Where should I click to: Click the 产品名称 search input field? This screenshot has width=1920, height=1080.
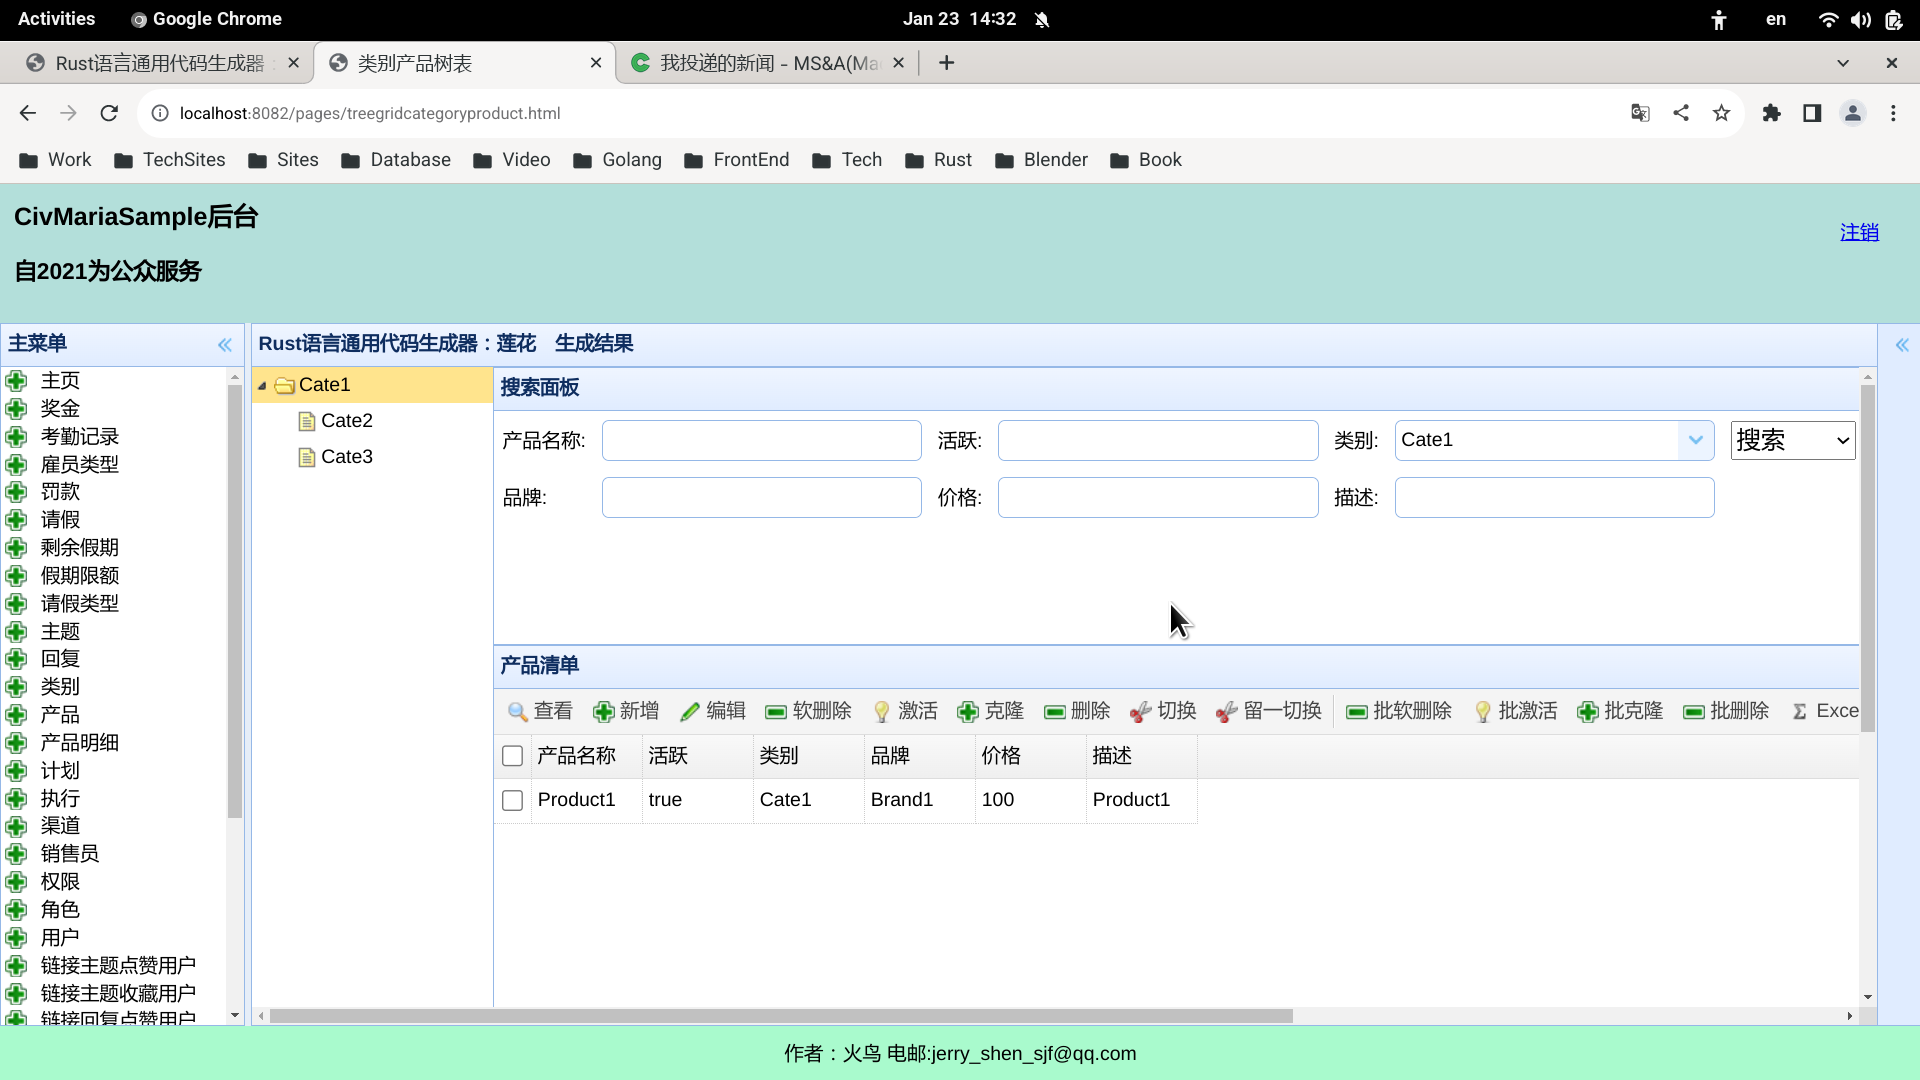(x=761, y=440)
